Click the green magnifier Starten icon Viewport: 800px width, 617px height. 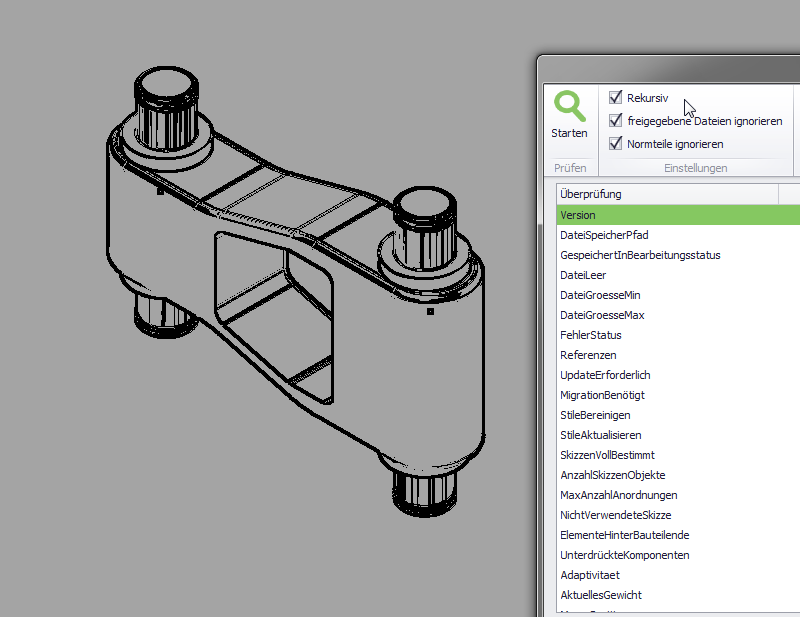tap(569, 106)
